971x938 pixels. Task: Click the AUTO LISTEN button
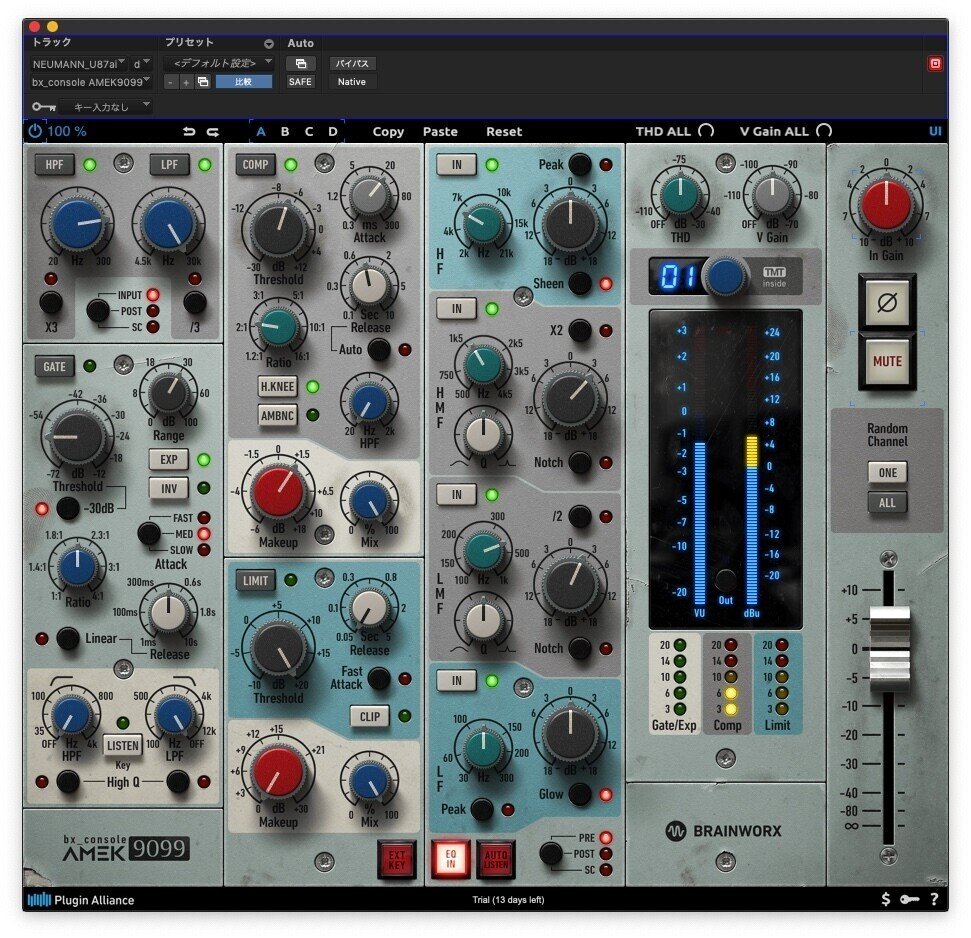[x=496, y=859]
